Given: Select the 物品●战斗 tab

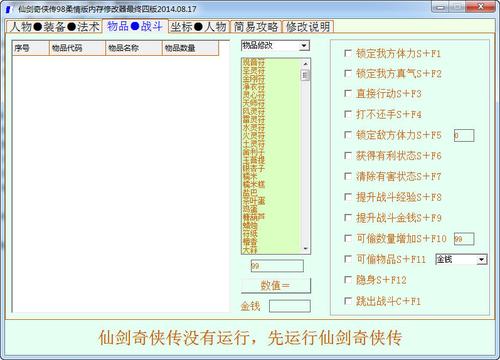Looking at the screenshot, I should [135, 26].
